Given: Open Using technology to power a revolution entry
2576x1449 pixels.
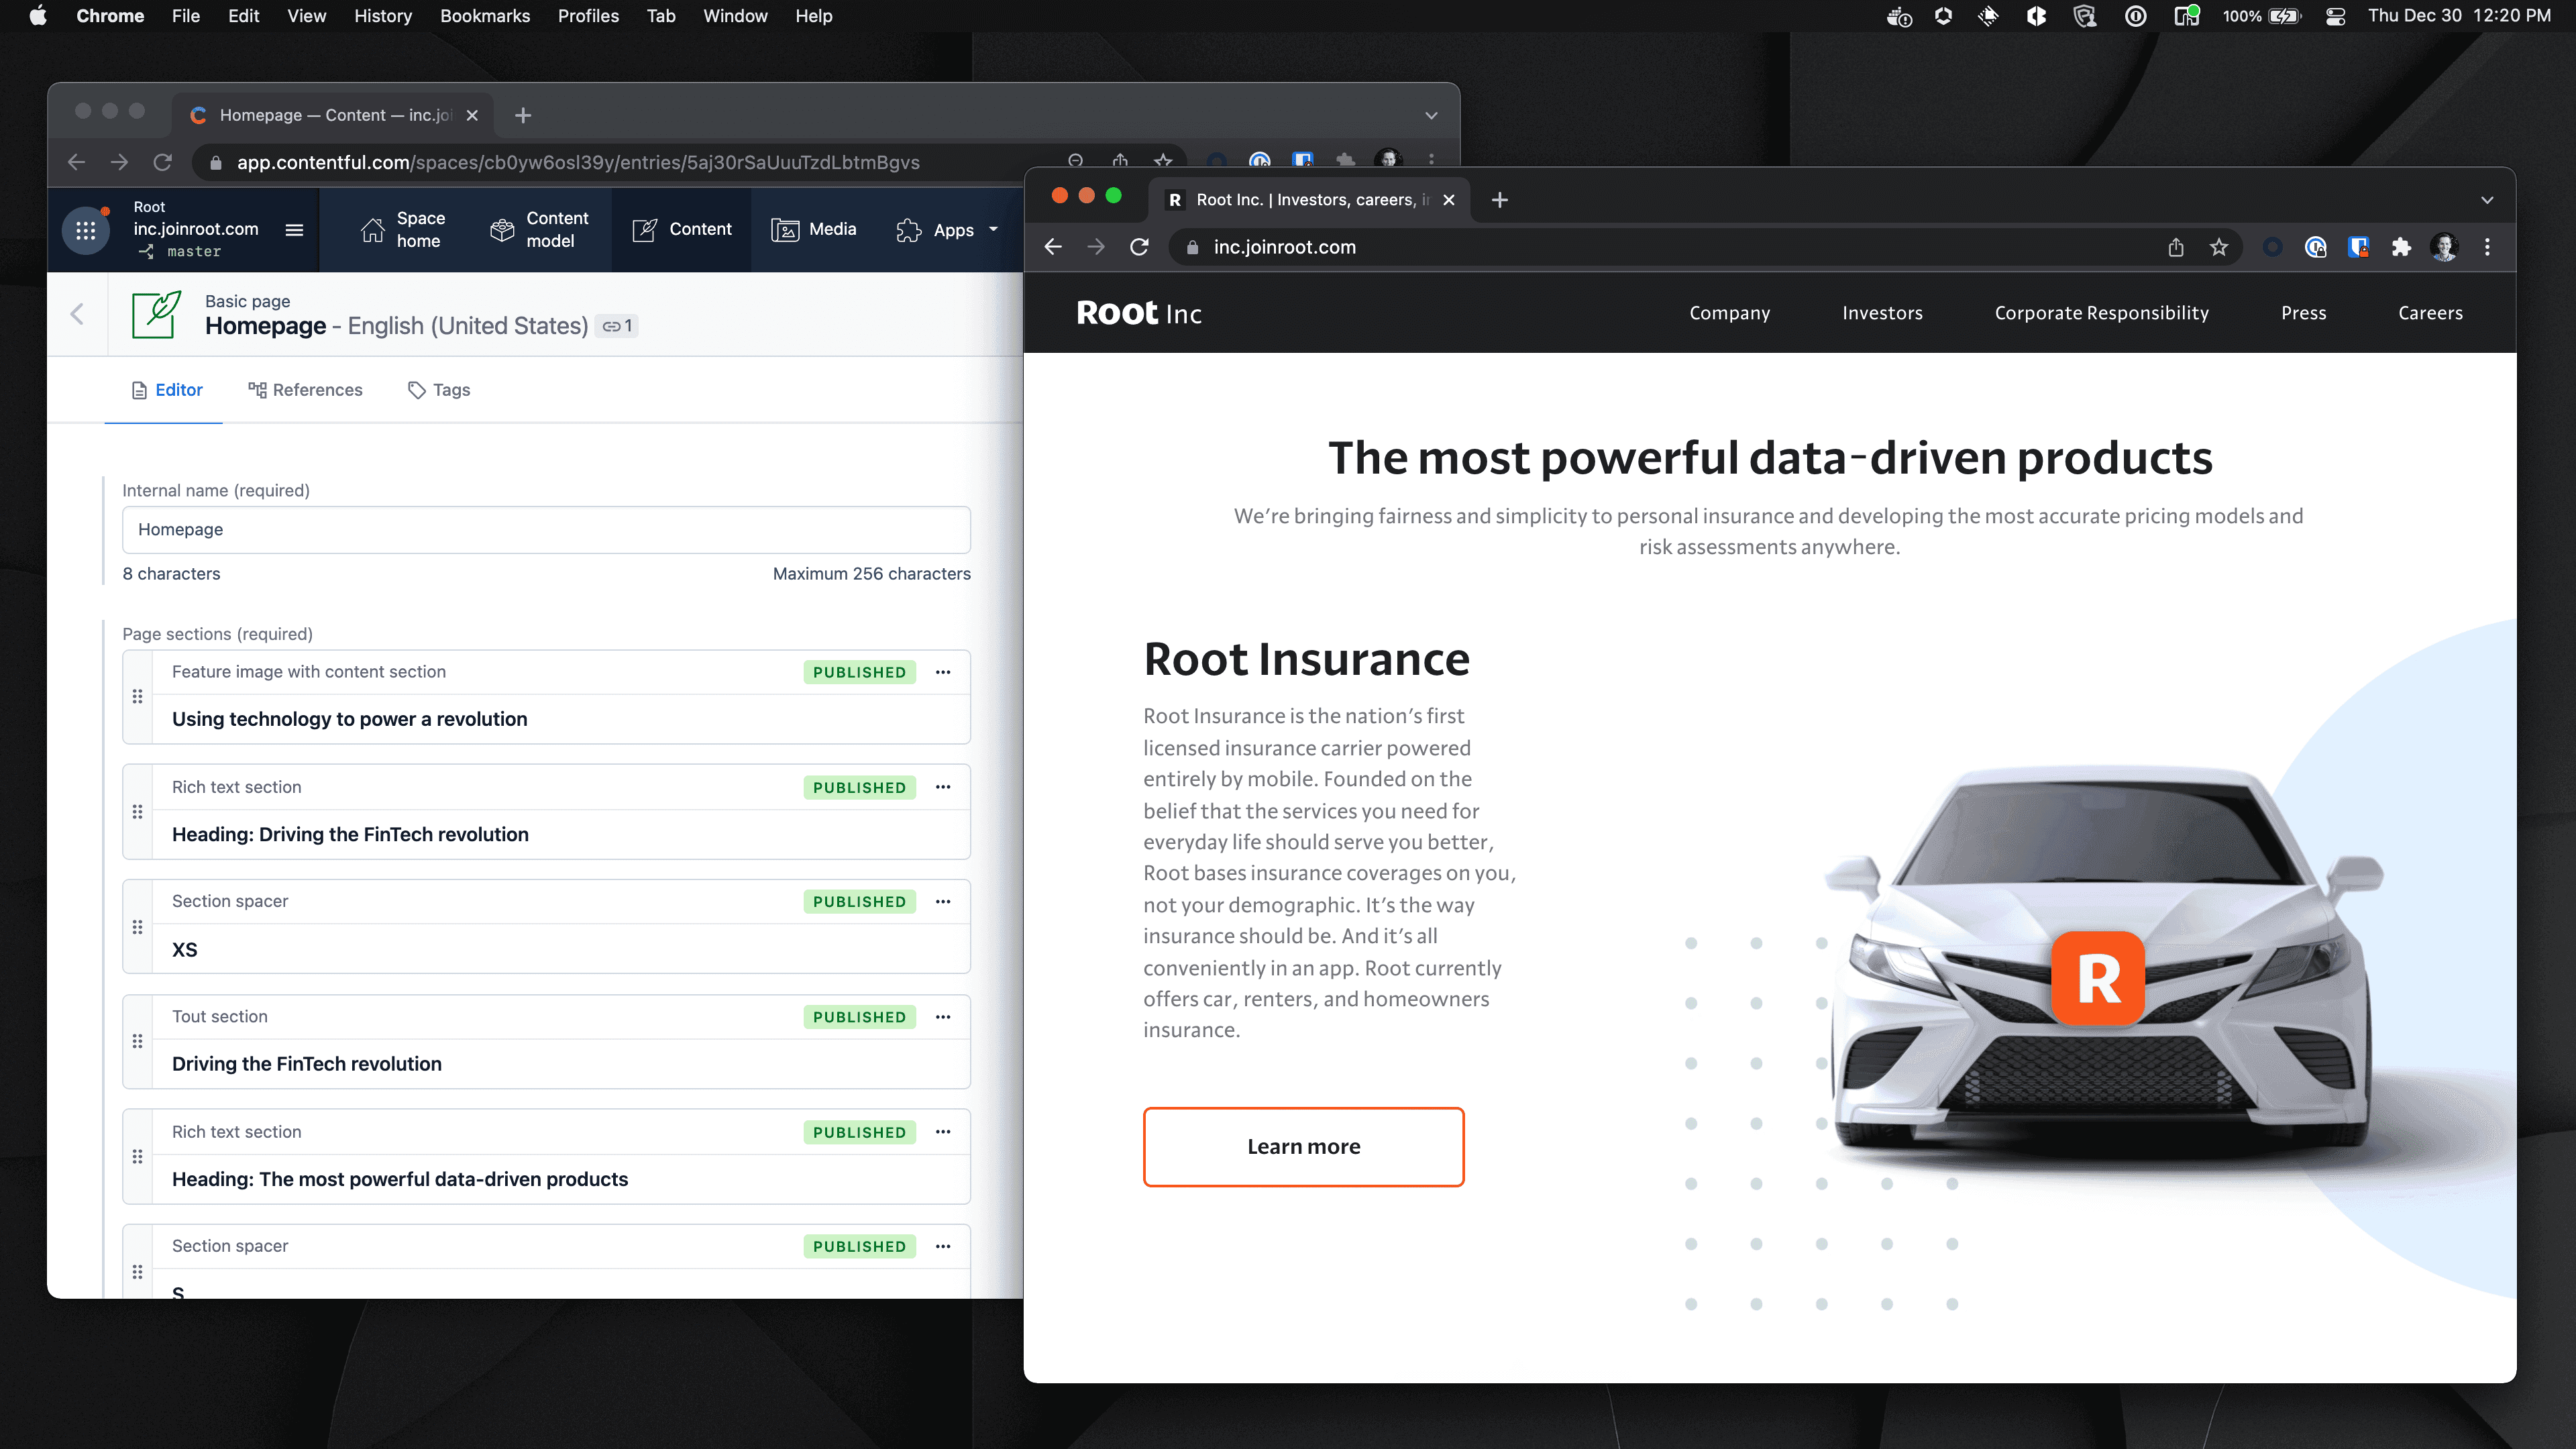Looking at the screenshot, I should tap(349, 719).
